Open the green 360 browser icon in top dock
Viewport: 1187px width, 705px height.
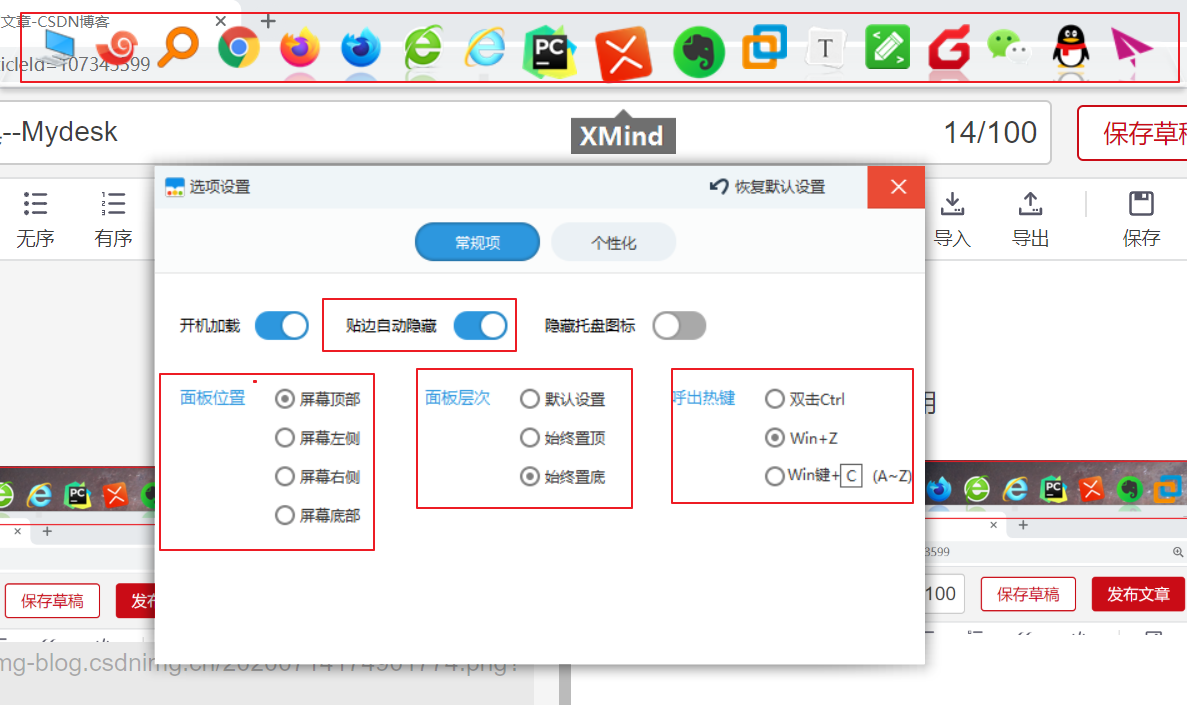[422, 48]
